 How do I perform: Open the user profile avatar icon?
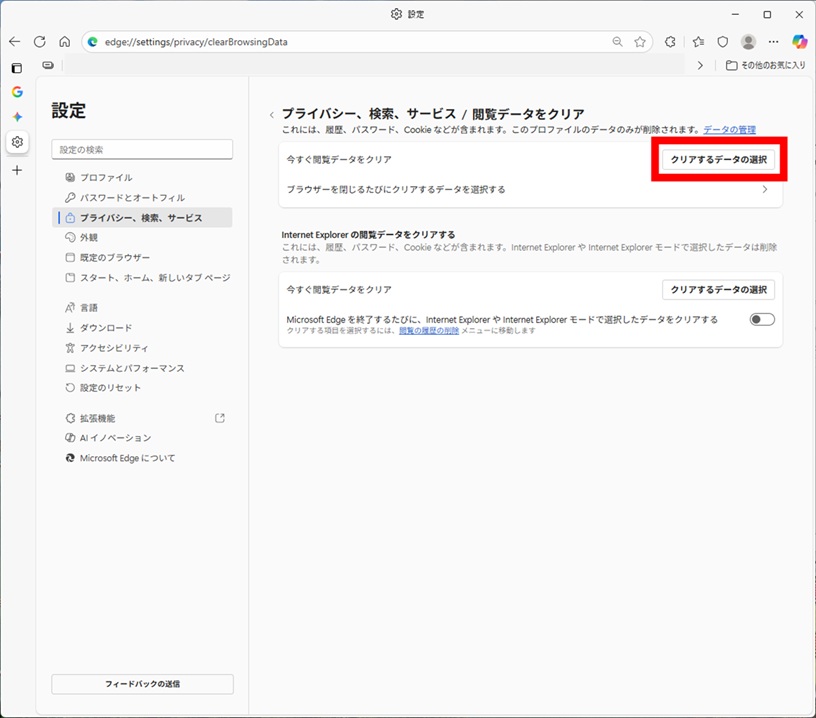[748, 42]
